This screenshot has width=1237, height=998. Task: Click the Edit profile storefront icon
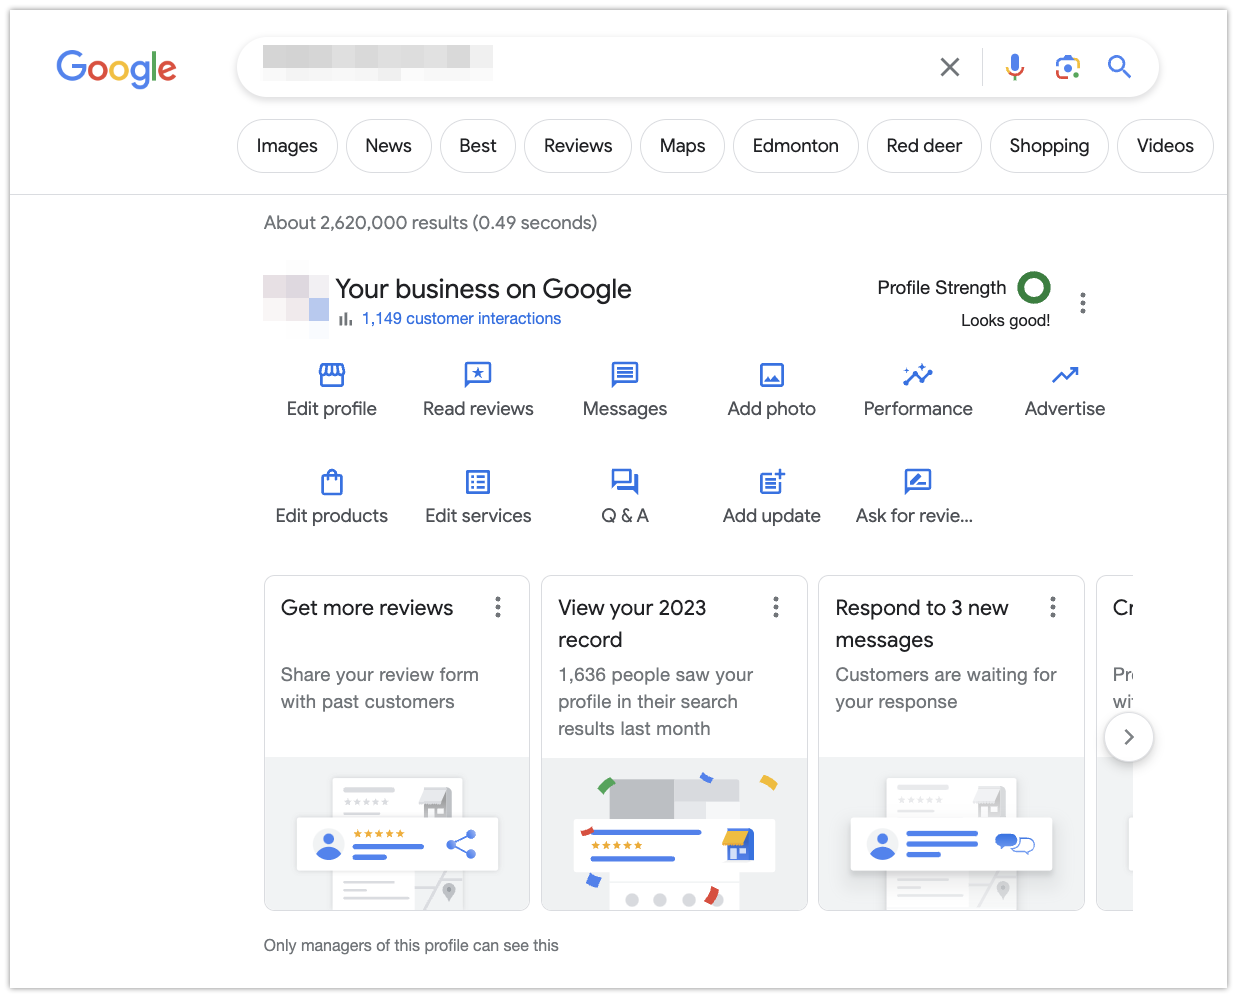point(331,375)
